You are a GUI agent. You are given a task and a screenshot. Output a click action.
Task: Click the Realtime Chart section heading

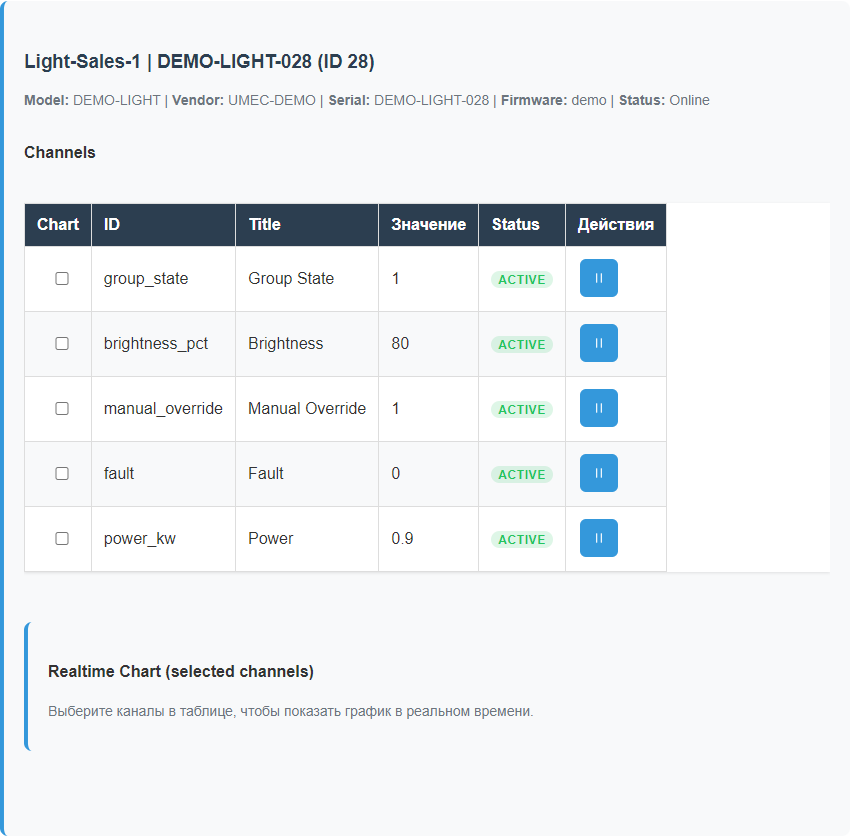tap(180, 671)
